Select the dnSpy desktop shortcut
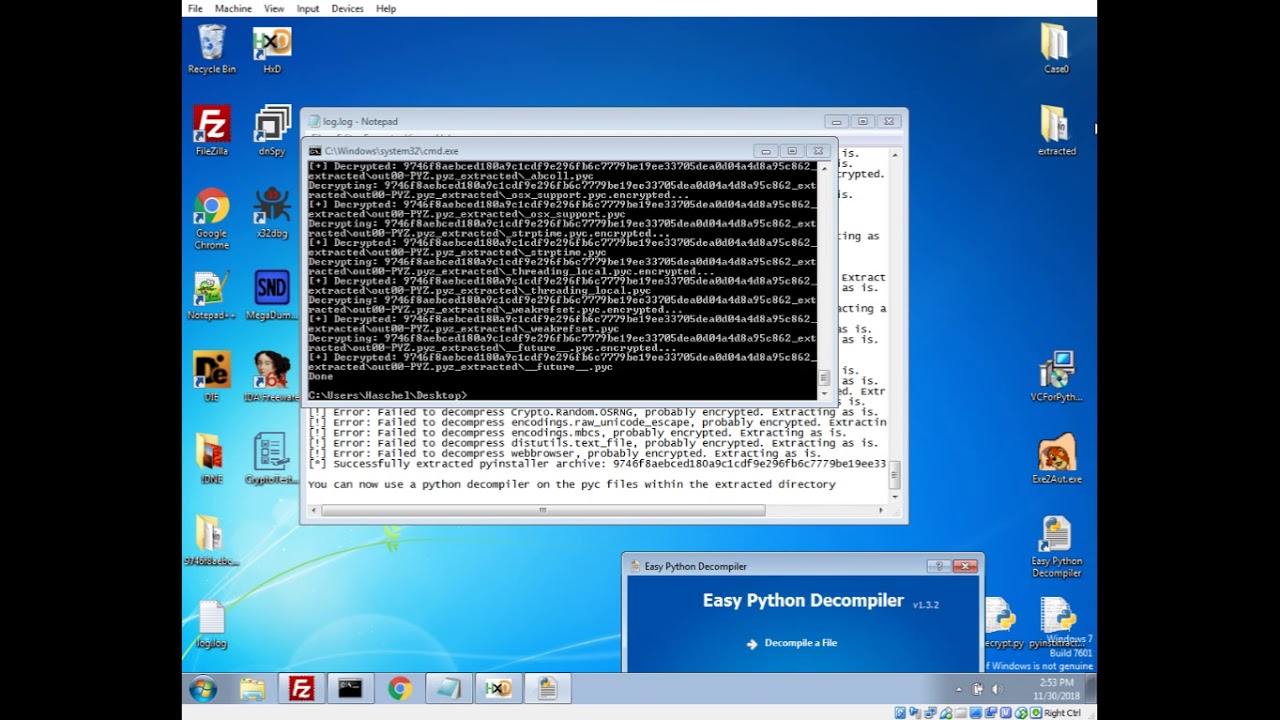 [x=272, y=132]
